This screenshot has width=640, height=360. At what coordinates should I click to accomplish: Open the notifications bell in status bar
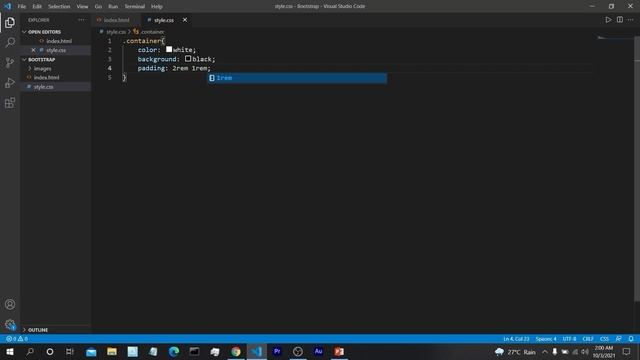coord(631,339)
